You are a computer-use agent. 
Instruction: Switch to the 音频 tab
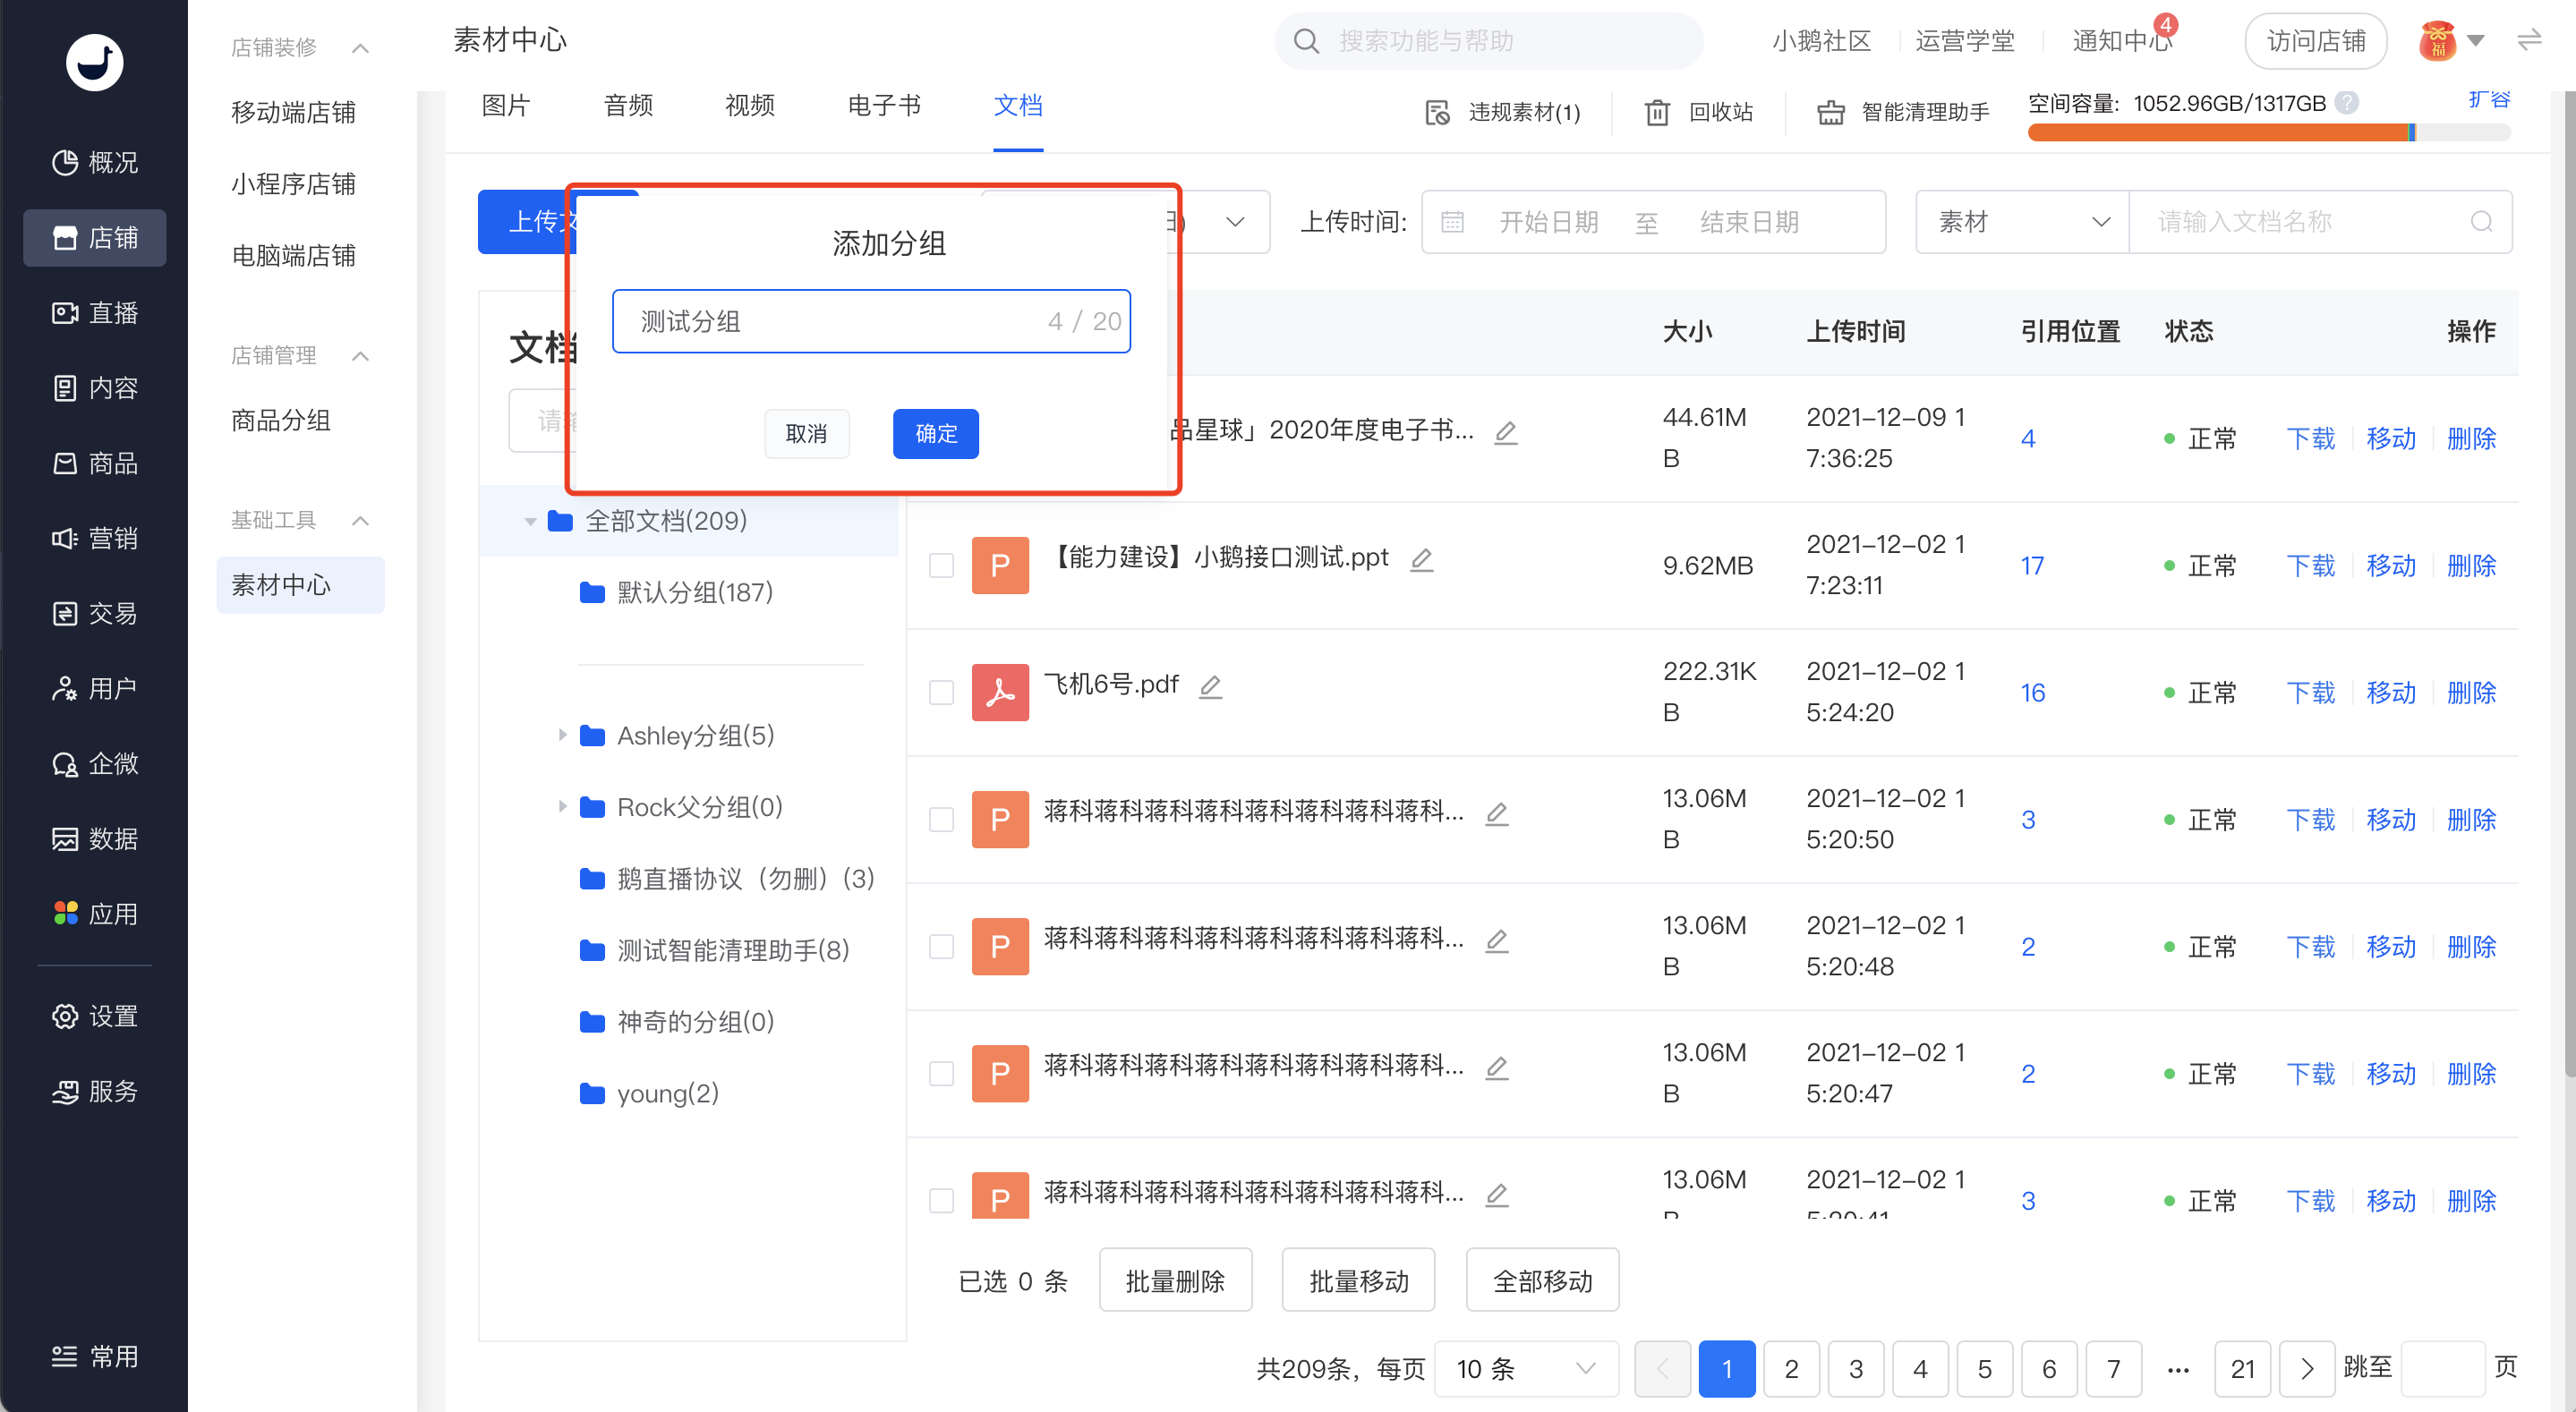coord(628,105)
